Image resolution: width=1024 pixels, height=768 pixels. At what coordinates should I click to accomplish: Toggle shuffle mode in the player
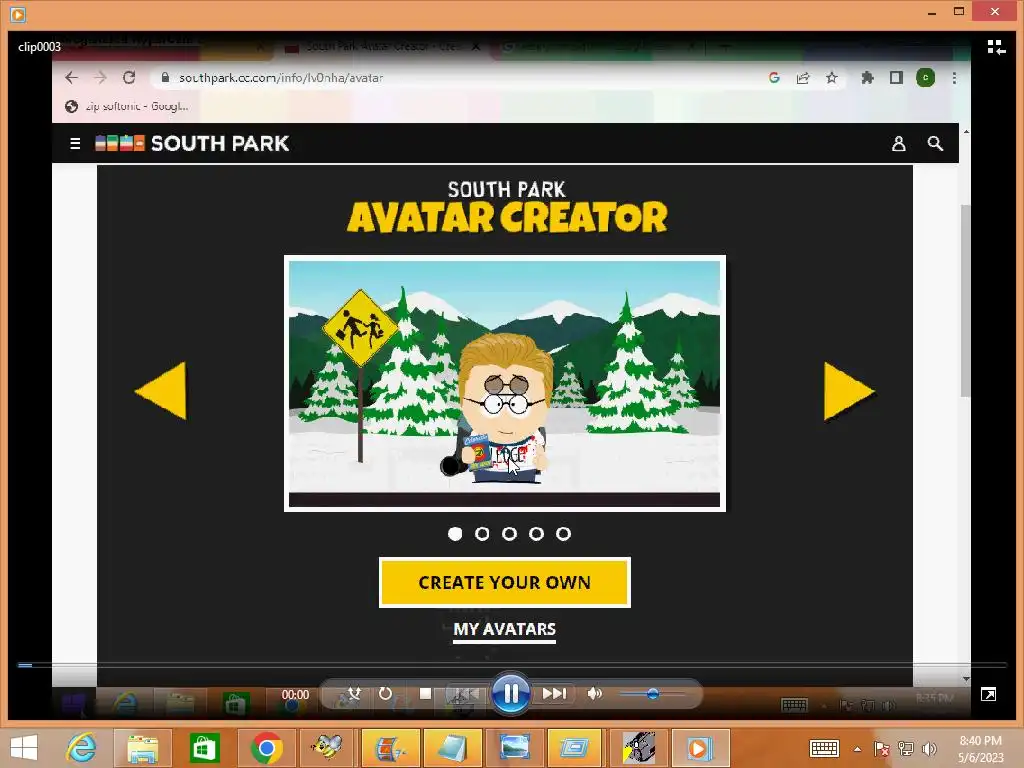354,694
